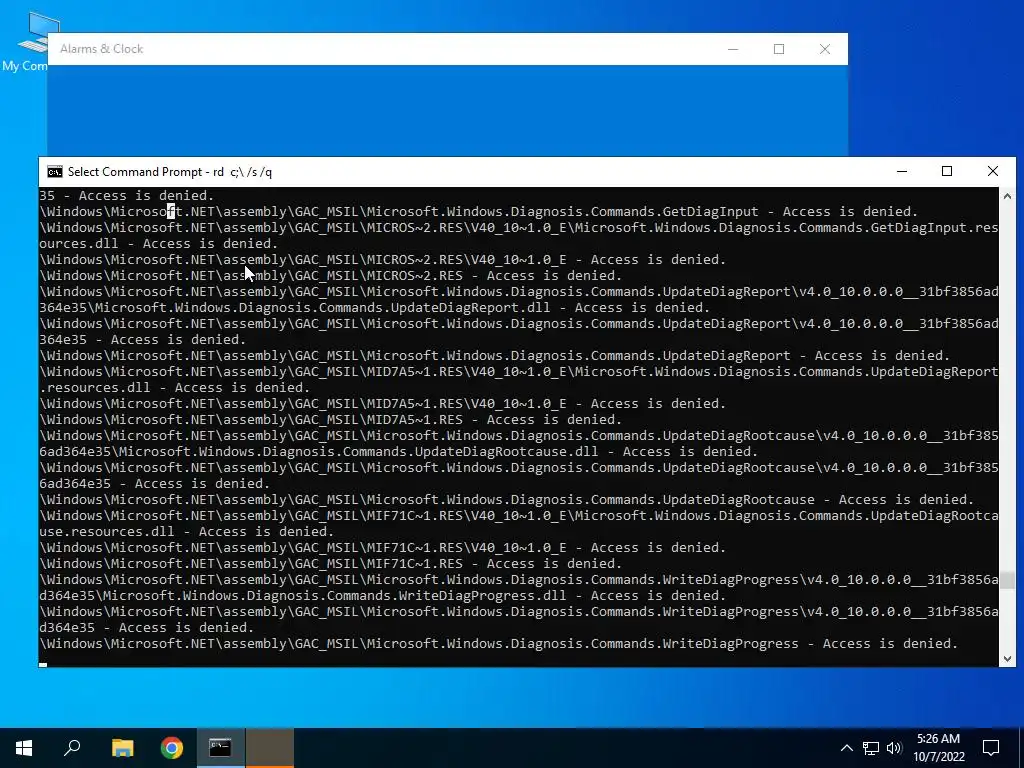Maximize the Command Prompt window

(x=947, y=172)
